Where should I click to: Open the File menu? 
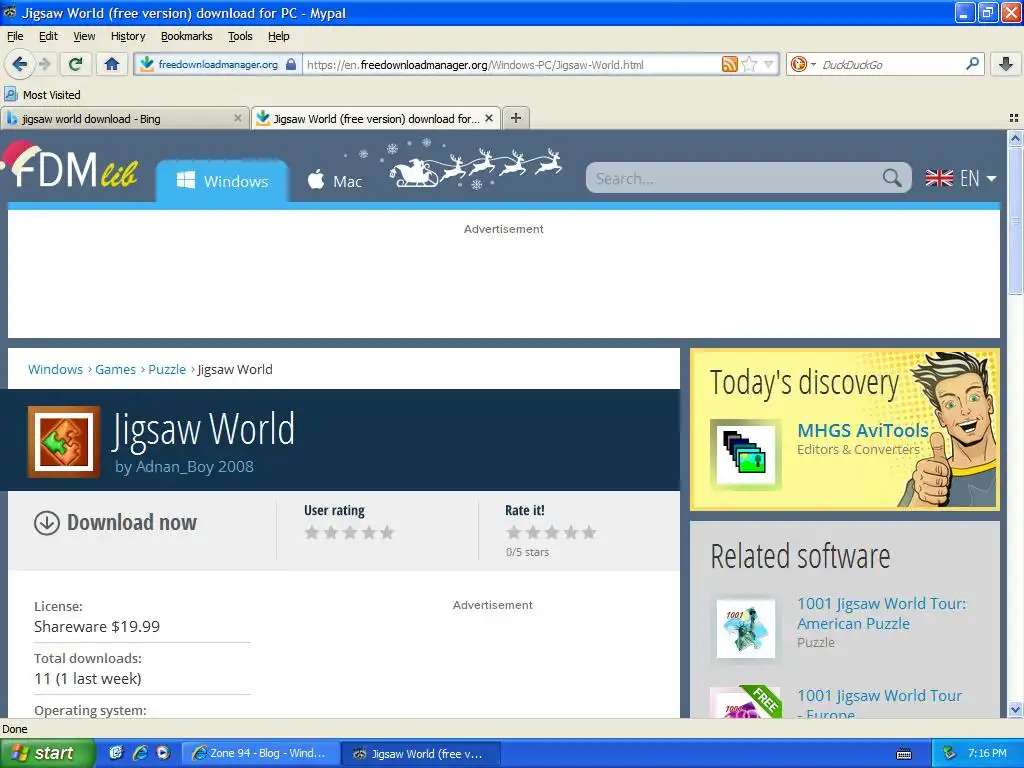[14, 36]
